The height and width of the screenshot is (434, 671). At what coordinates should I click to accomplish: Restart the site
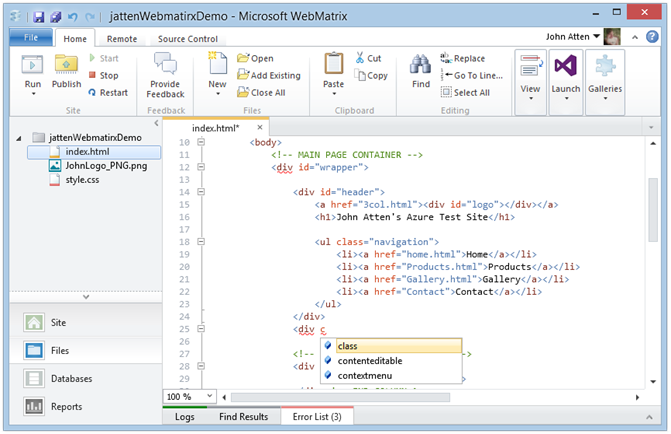(108, 92)
